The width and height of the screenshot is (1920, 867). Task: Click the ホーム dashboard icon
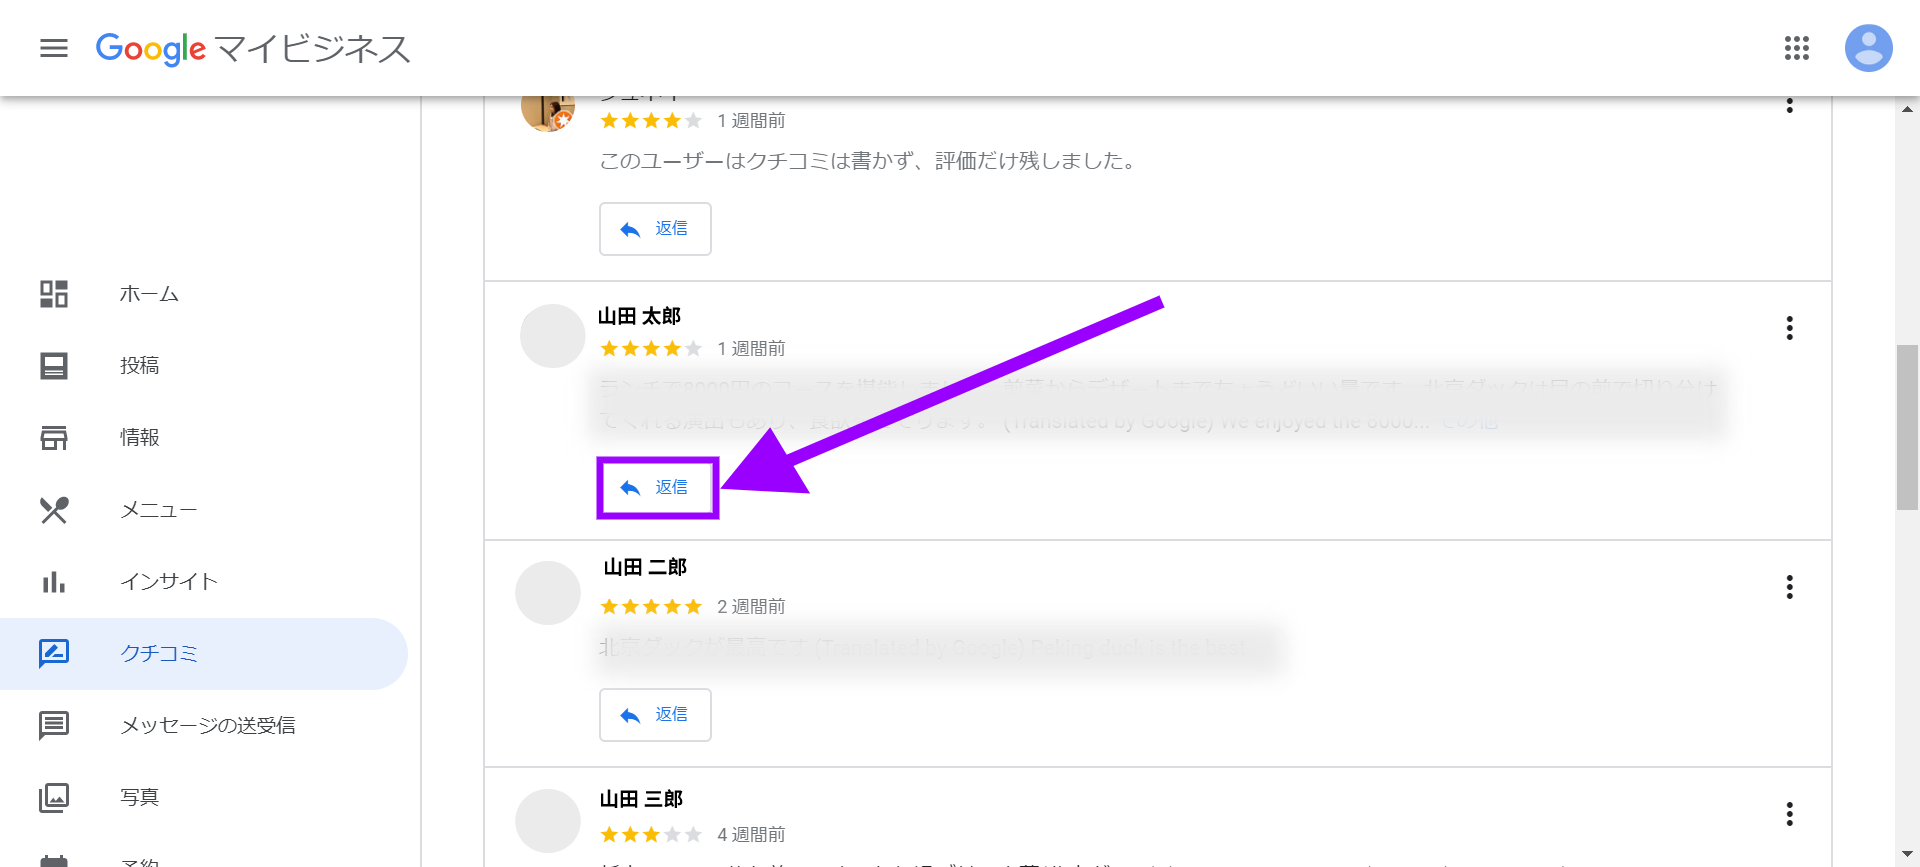point(54,294)
